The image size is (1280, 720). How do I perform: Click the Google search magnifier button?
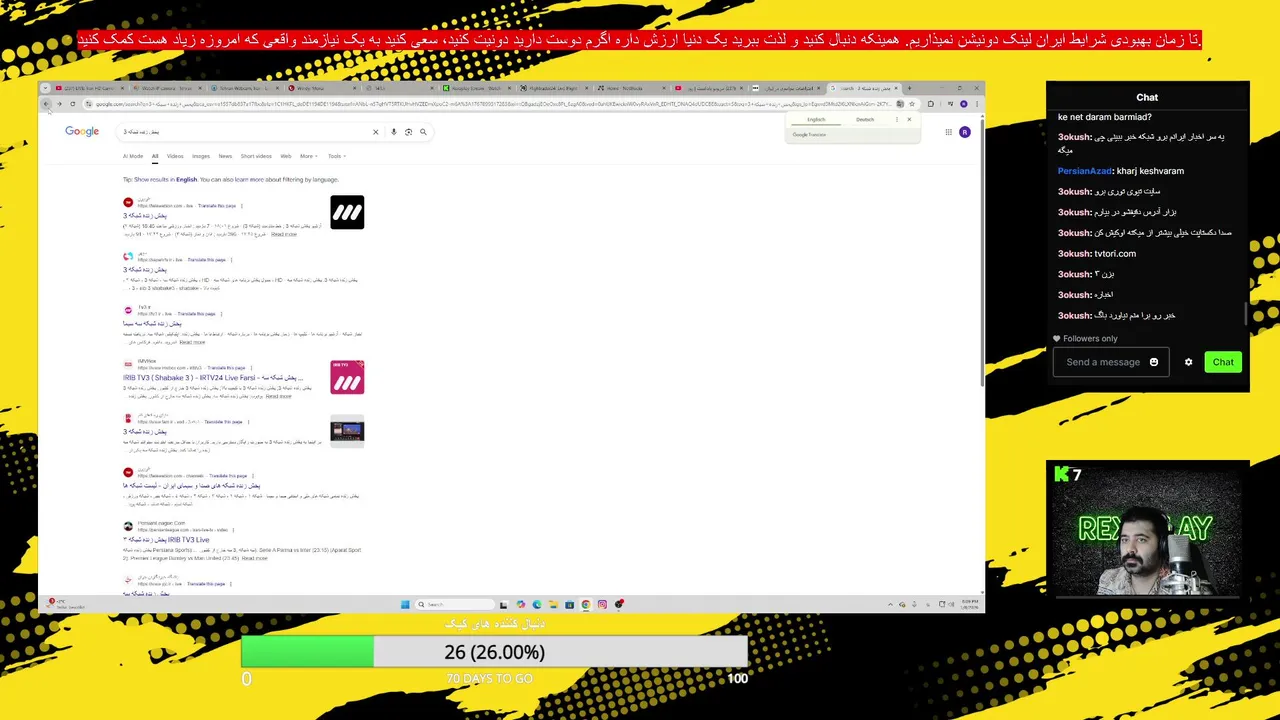click(x=423, y=132)
